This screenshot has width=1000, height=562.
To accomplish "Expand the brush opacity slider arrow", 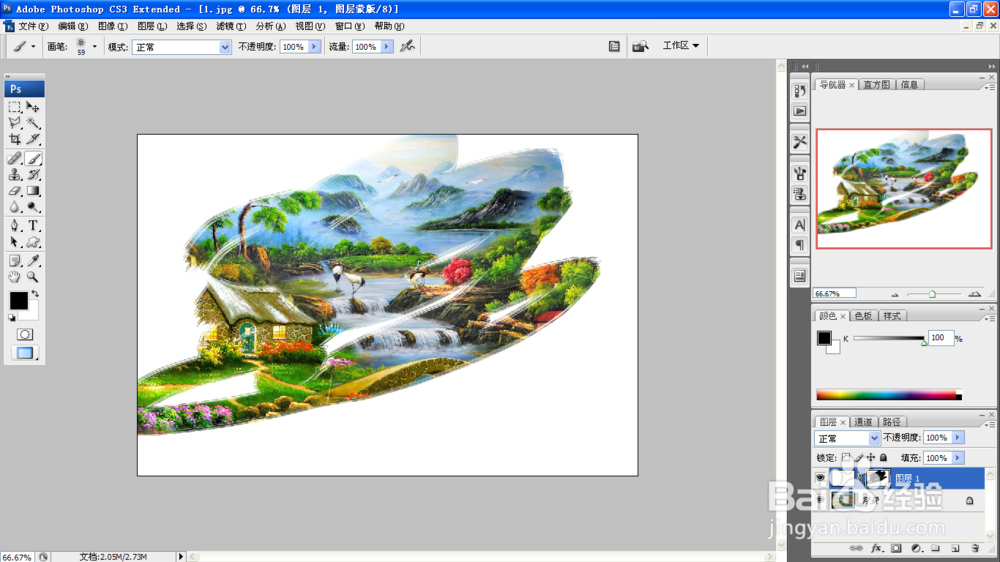I will (x=314, y=47).
